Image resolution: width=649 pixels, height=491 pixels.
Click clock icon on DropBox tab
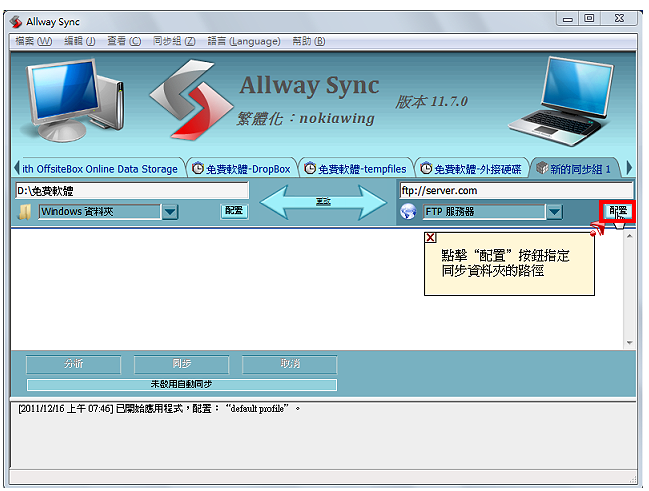(198, 168)
